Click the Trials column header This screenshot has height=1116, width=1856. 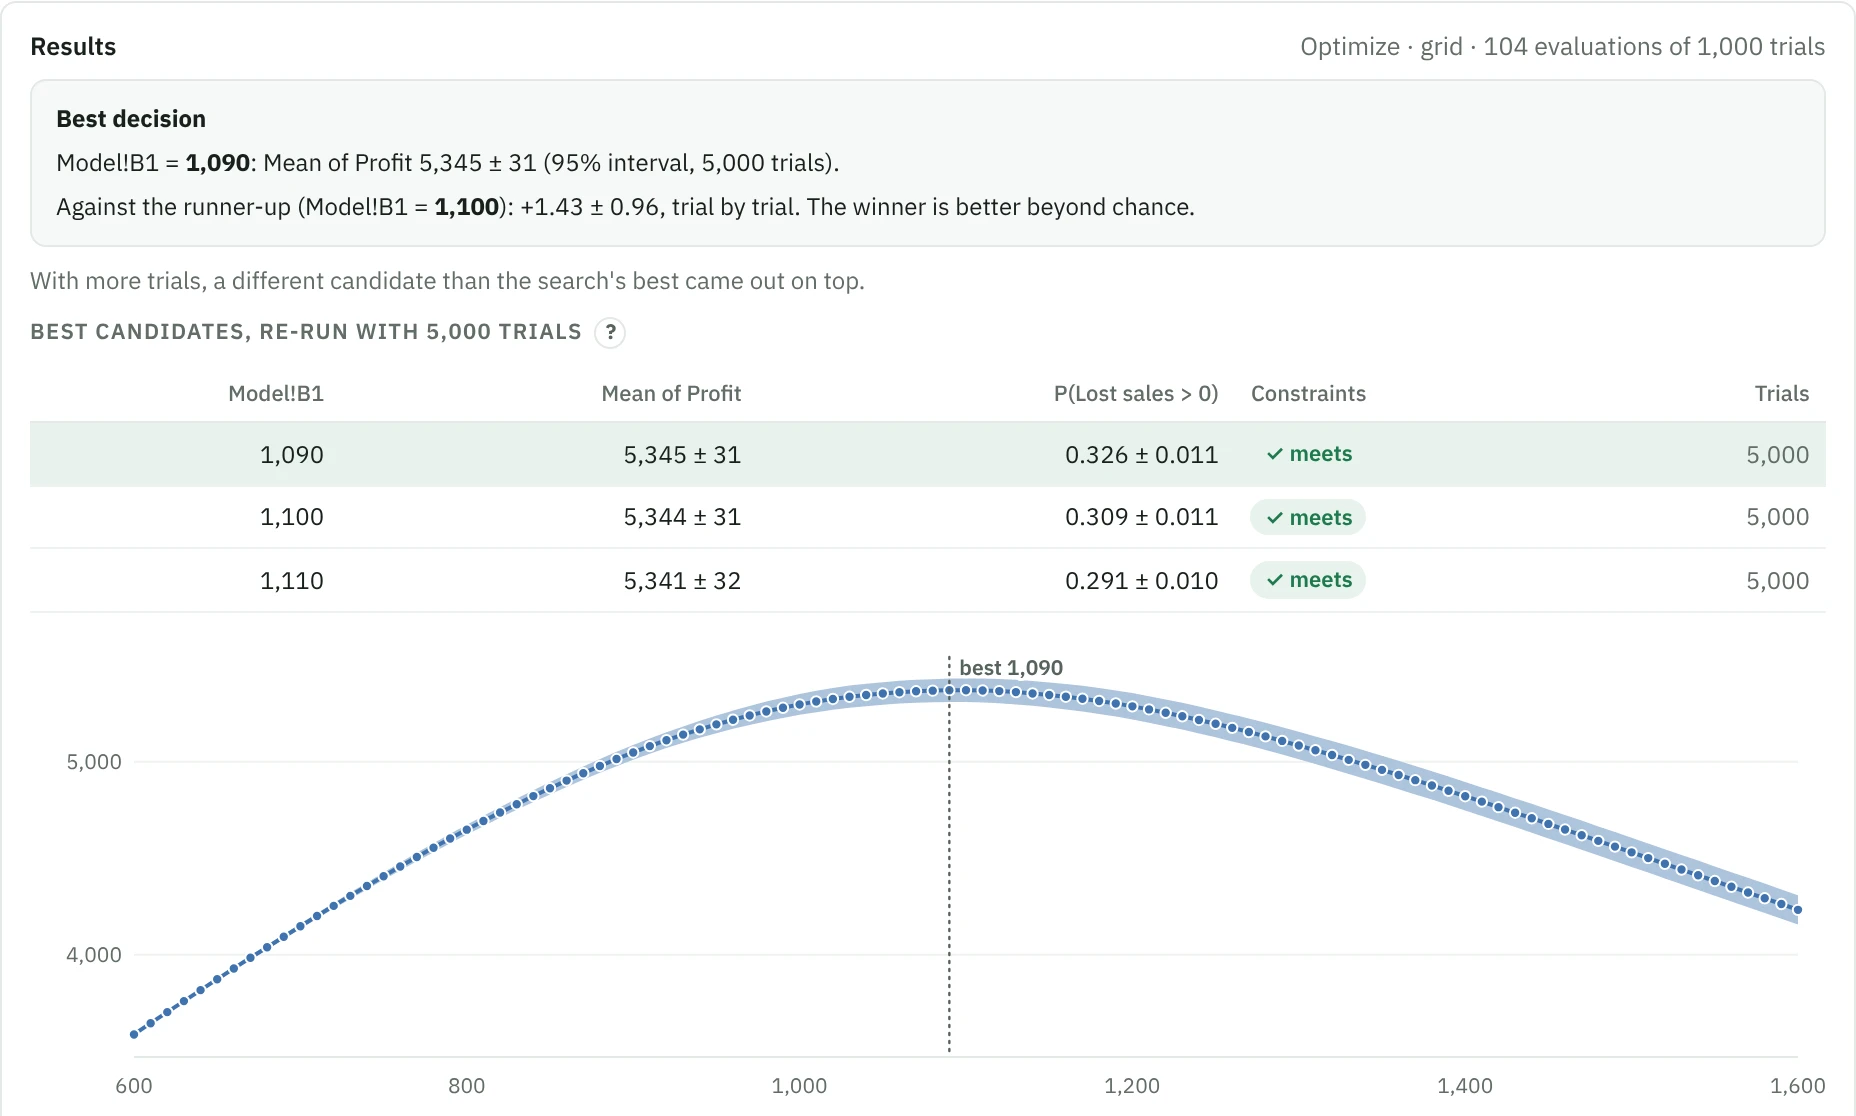[1782, 394]
